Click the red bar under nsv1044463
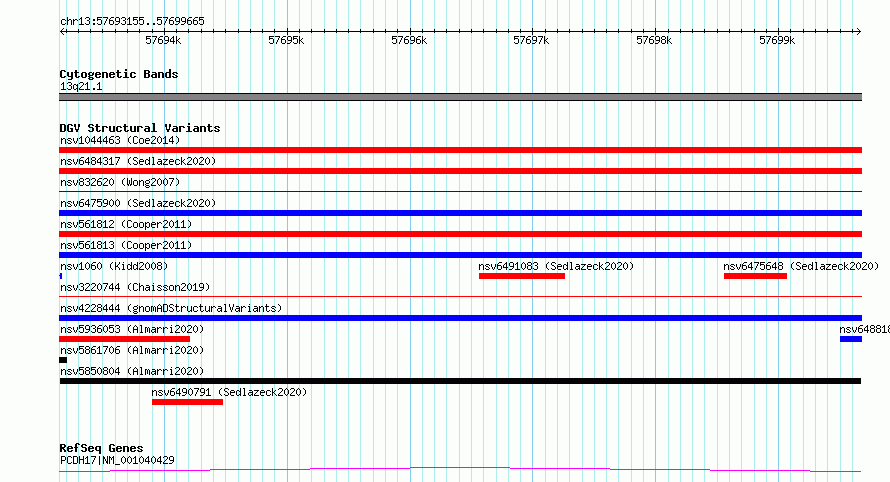Screen dimensions: 890x482 460,150
